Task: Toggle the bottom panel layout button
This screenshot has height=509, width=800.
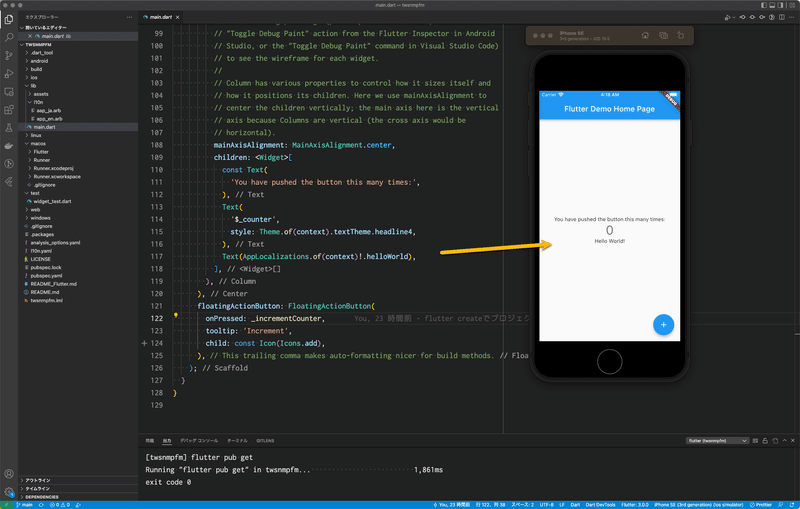Action: pos(772,5)
